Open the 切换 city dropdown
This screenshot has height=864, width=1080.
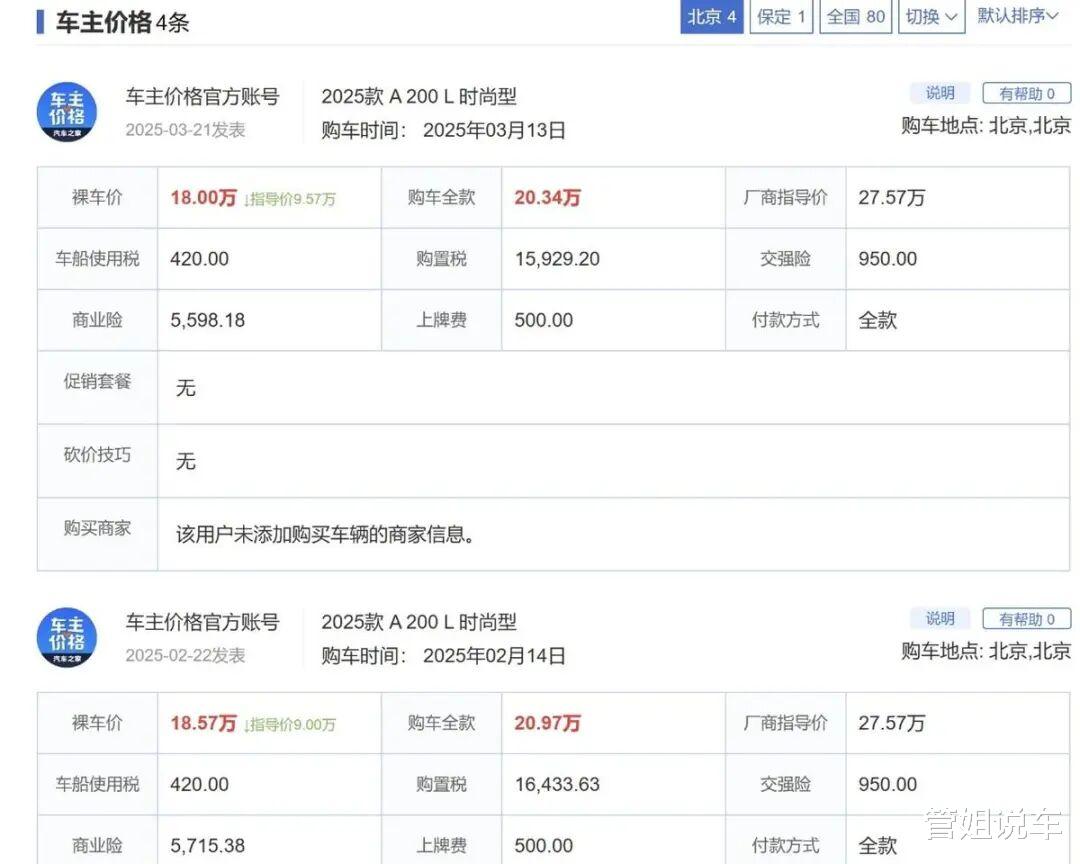pos(931,16)
